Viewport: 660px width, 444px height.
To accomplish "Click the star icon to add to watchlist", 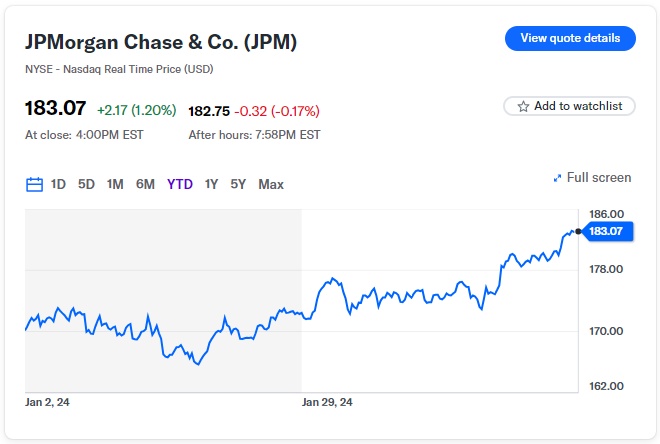I will pos(523,106).
